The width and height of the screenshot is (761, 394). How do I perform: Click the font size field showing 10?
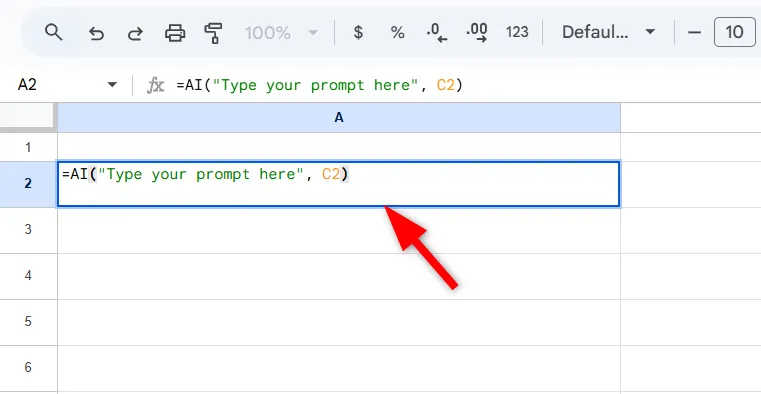click(734, 33)
